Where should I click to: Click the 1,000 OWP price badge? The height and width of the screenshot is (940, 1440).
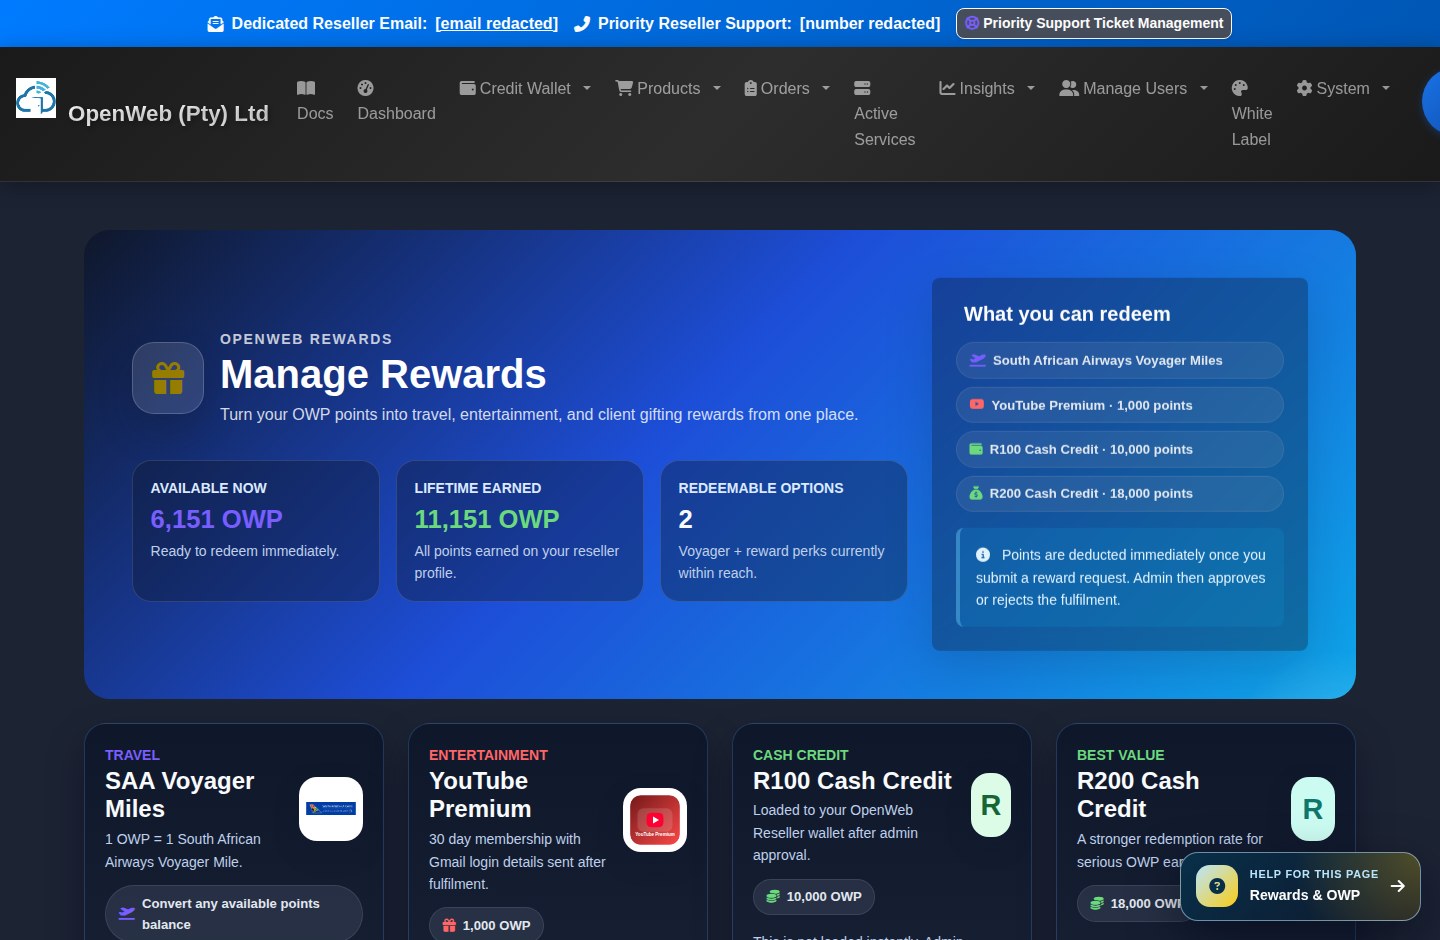(x=487, y=926)
